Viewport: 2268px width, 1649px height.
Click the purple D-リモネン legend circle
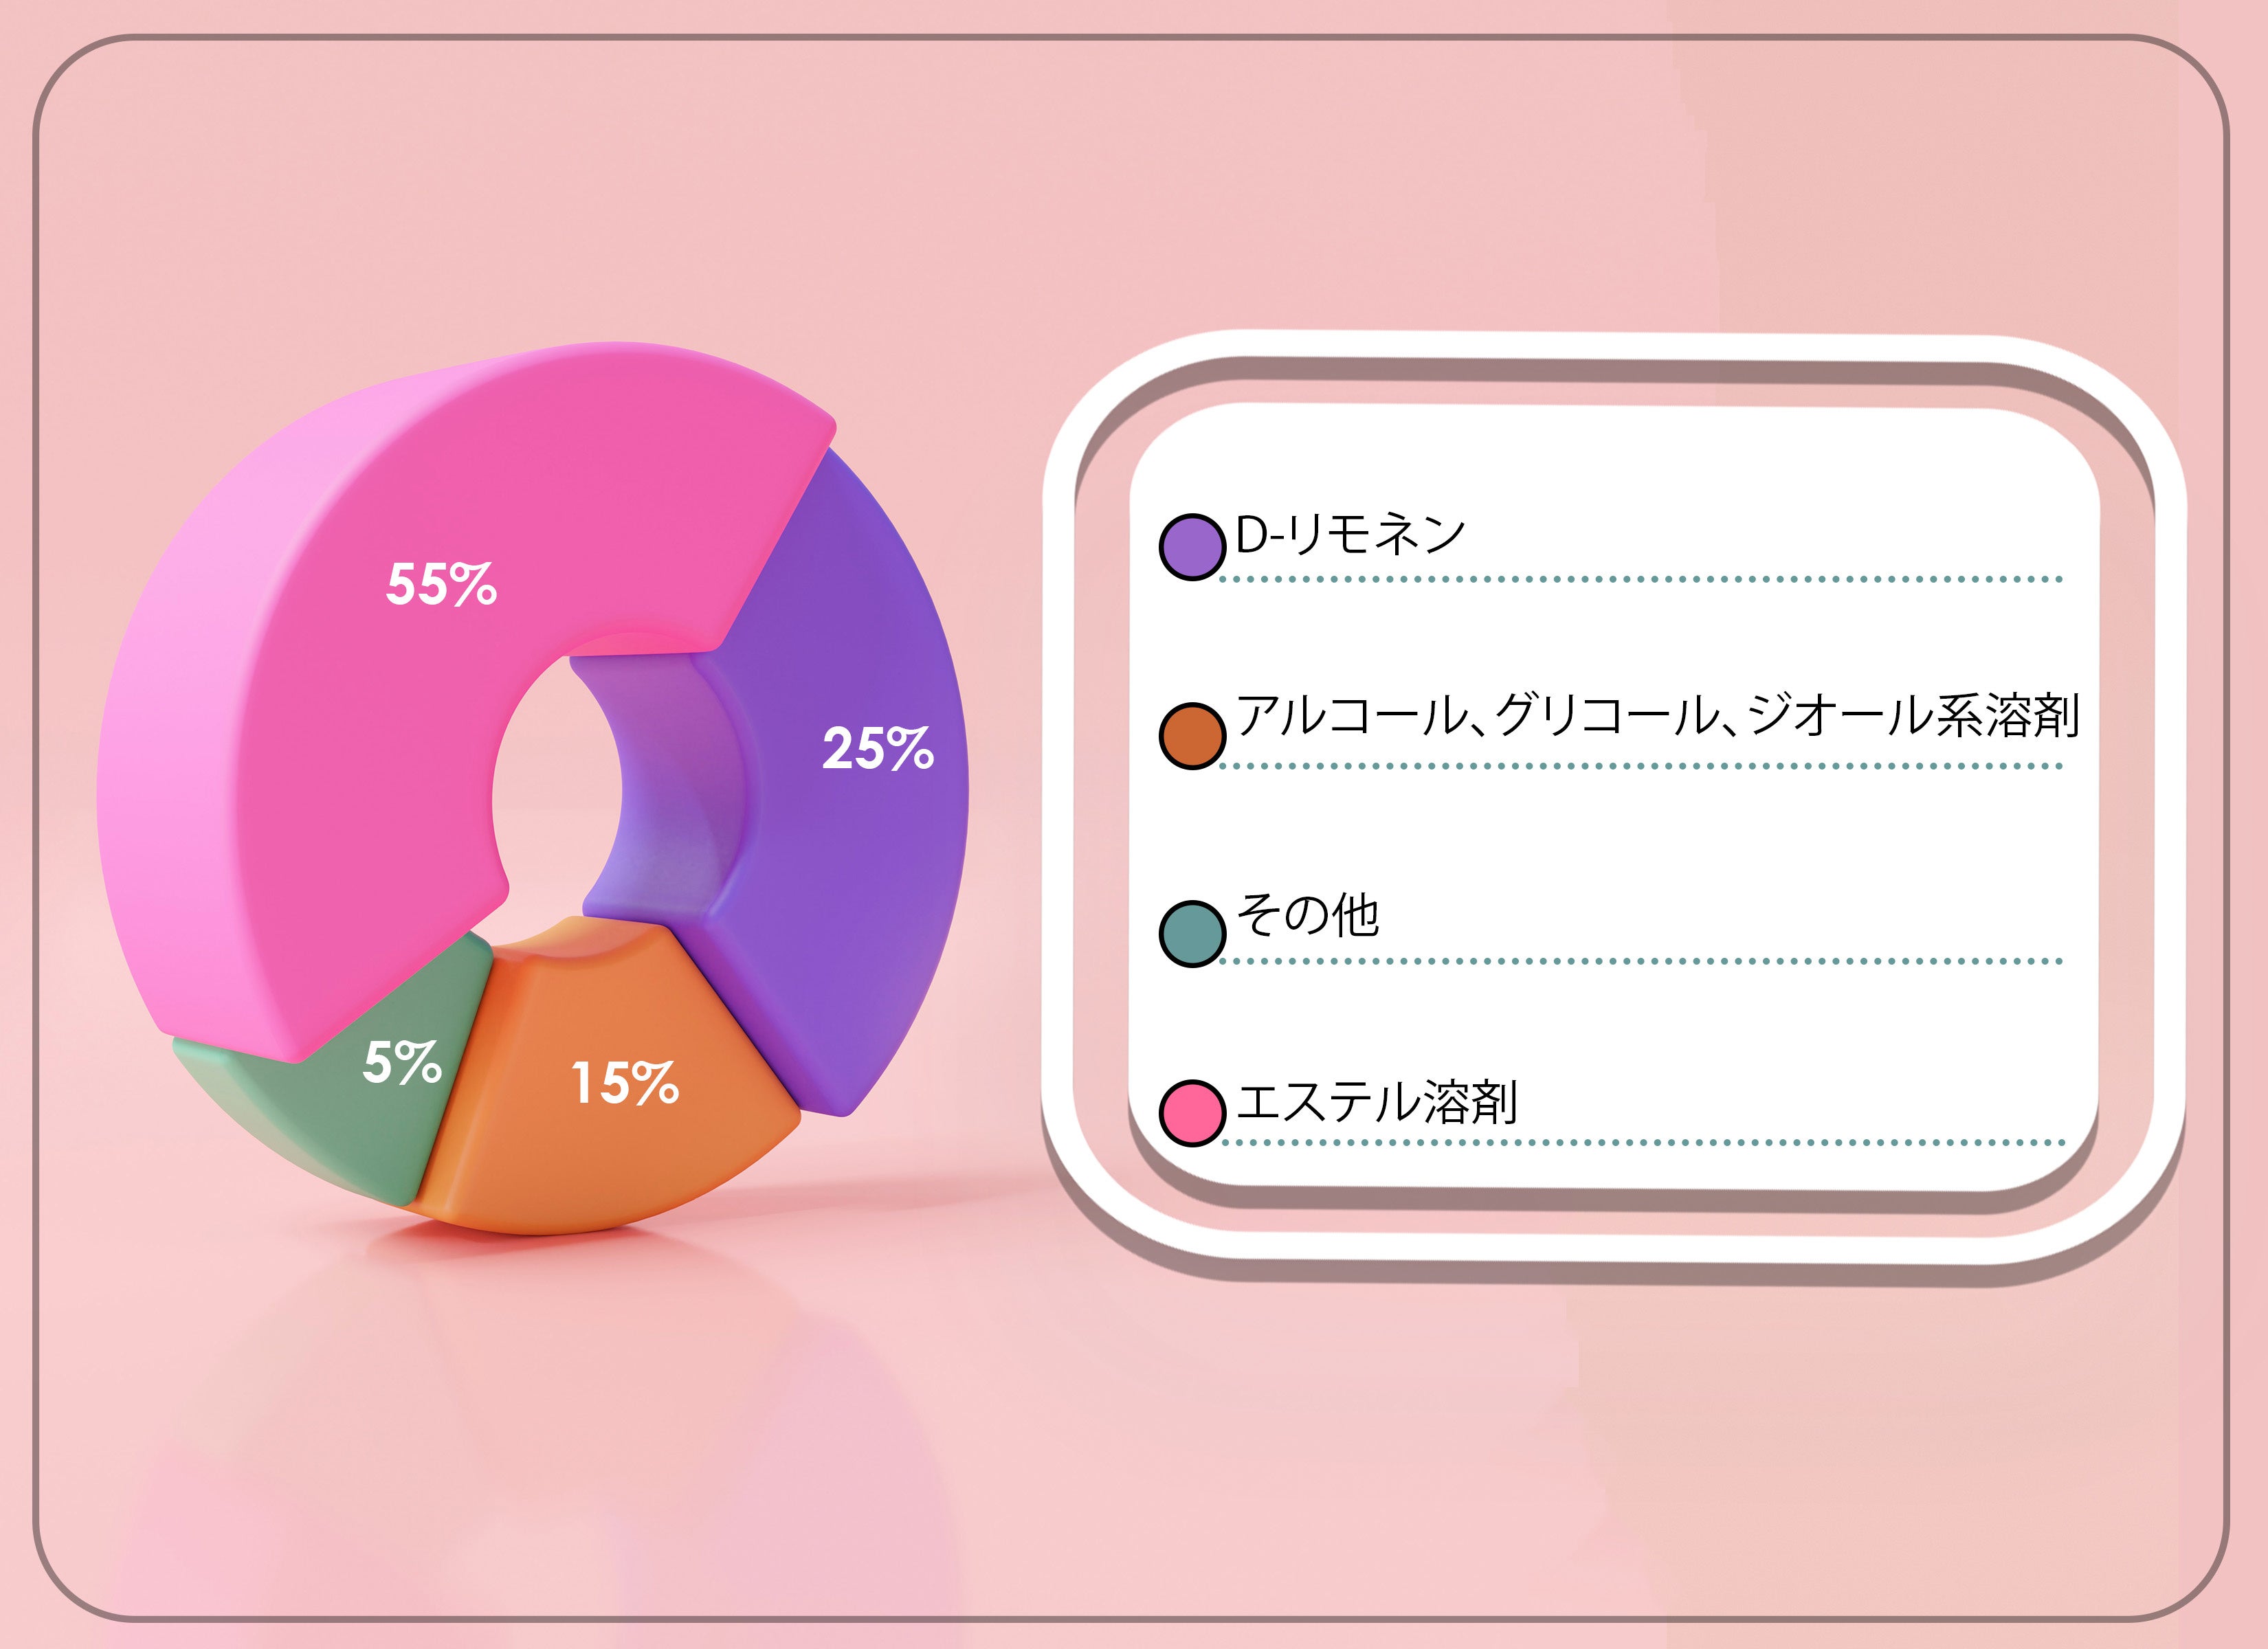point(1192,547)
